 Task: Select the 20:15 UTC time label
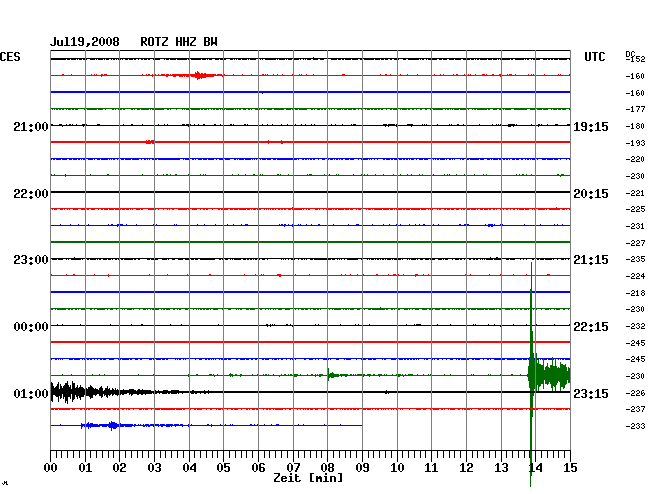click(x=591, y=194)
